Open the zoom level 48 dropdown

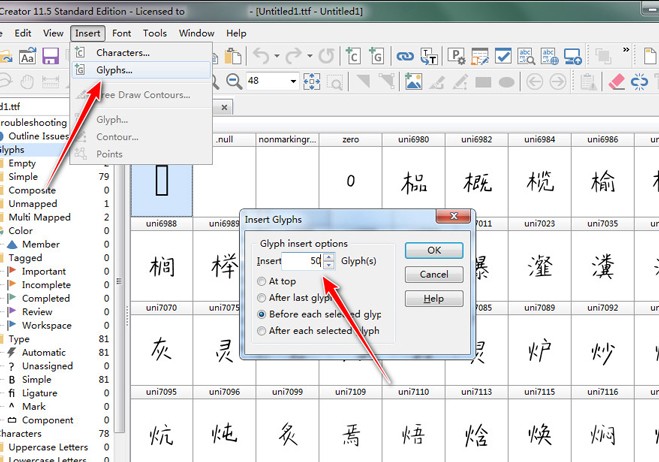[x=293, y=81]
